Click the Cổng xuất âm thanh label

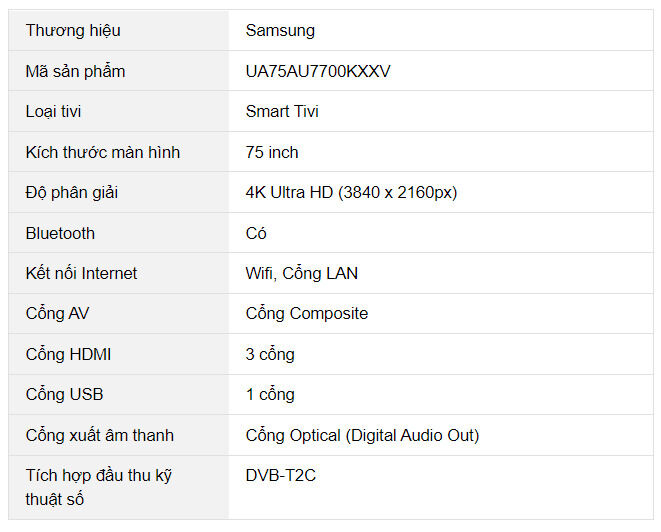click(x=99, y=435)
